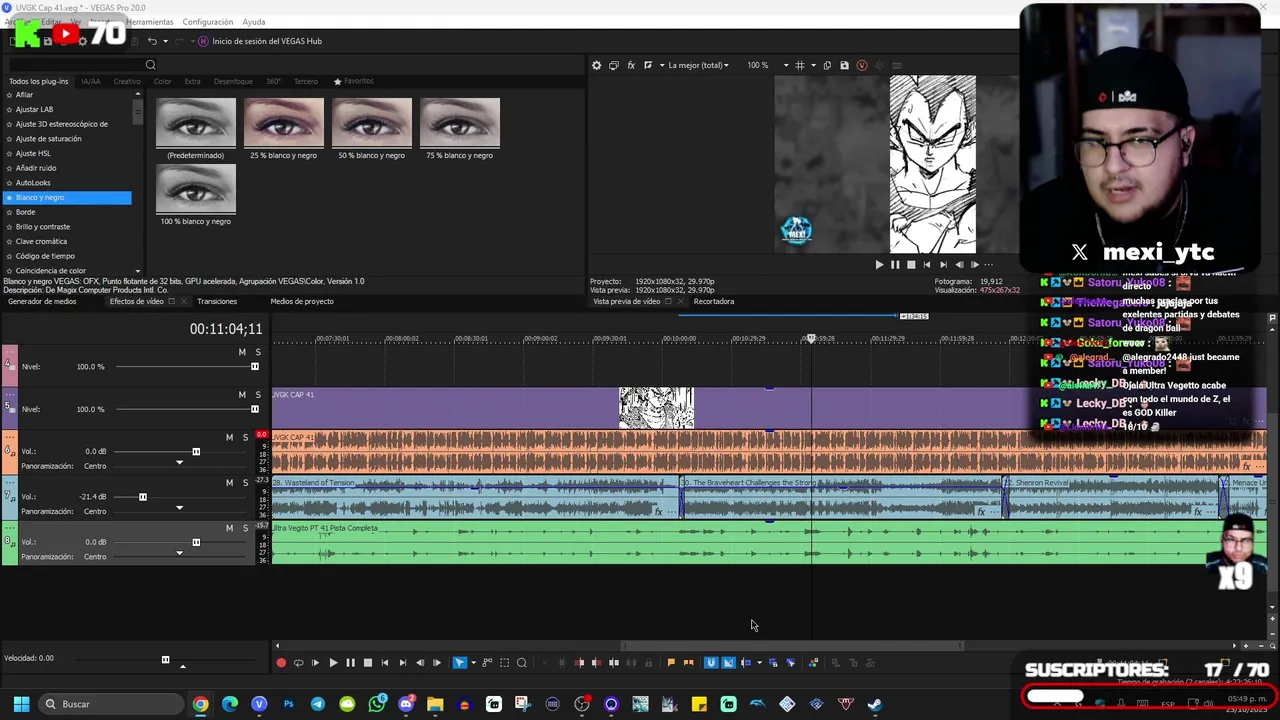Click Play in the Video Preview window
The width and height of the screenshot is (1280, 720).
coord(879,265)
